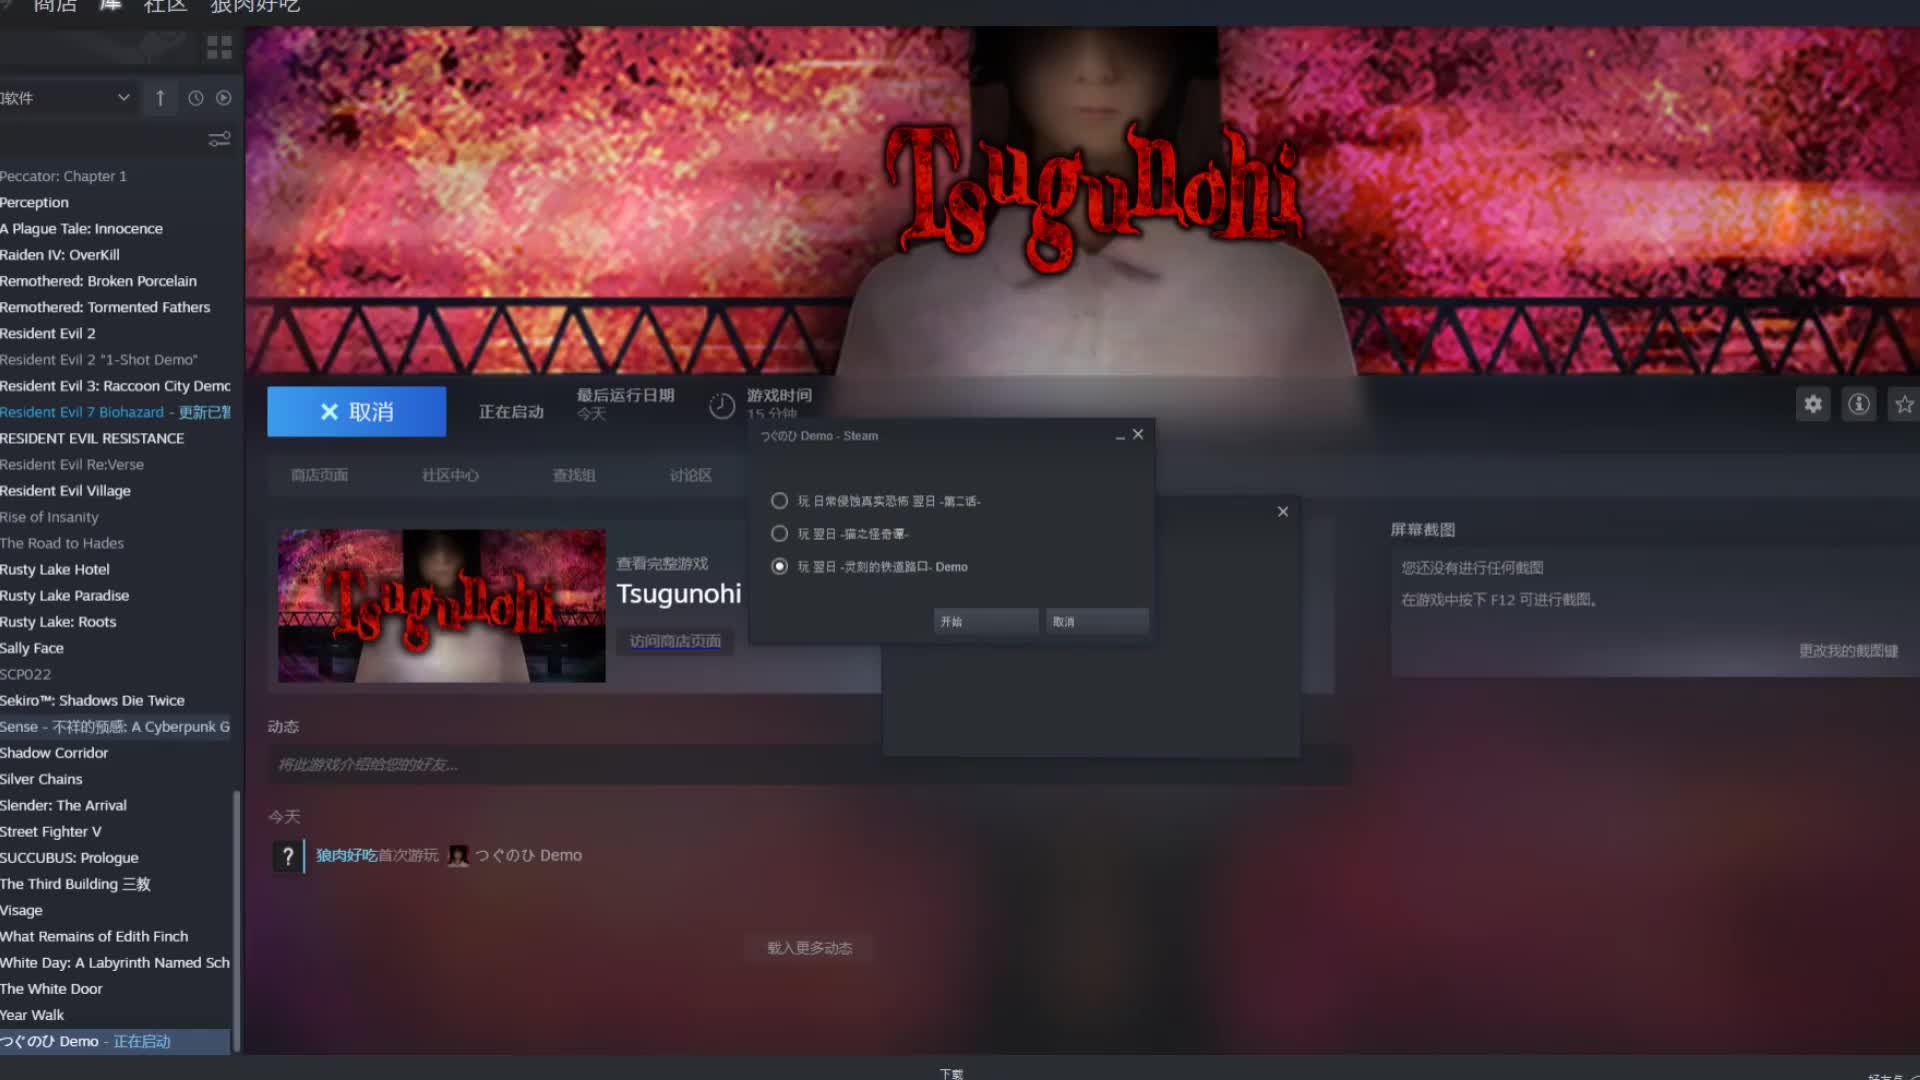Open the 社区中心 tab
Screen dimensions: 1920x1080
click(x=450, y=475)
